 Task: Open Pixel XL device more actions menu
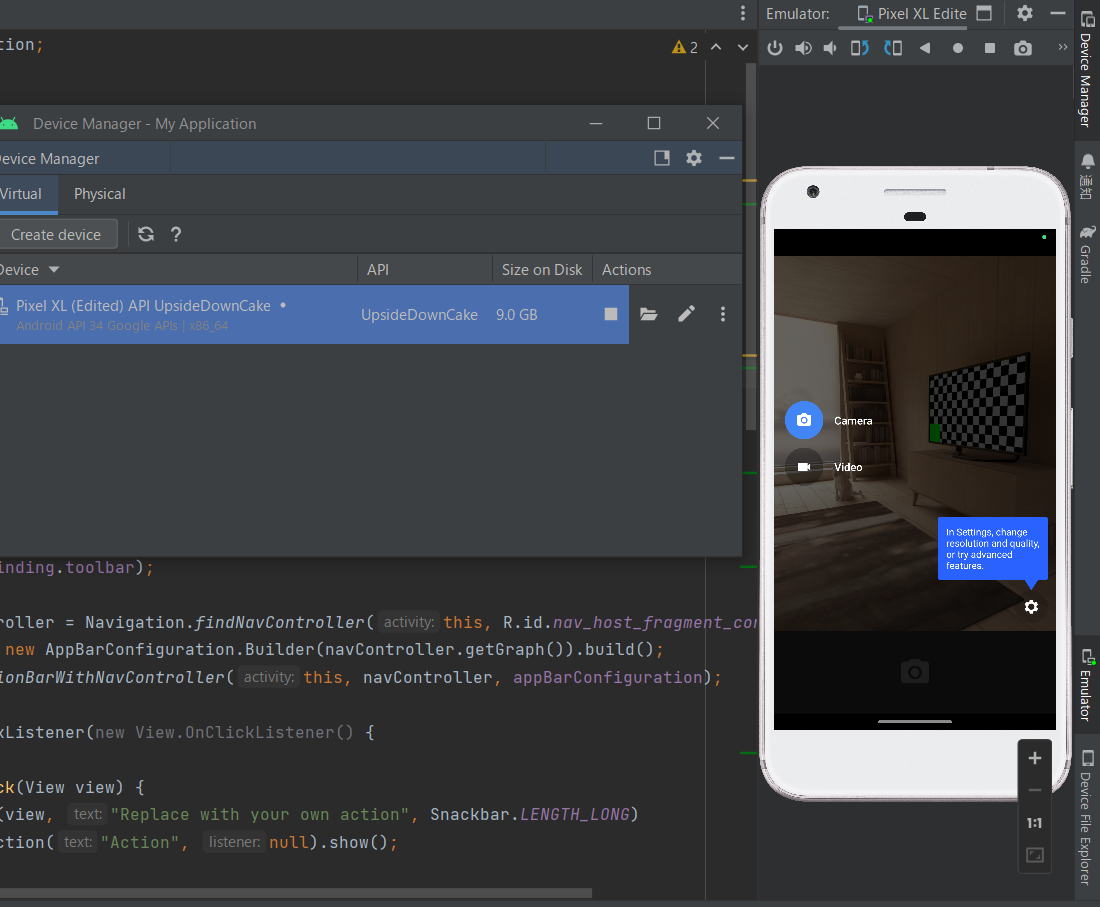(723, 314)
